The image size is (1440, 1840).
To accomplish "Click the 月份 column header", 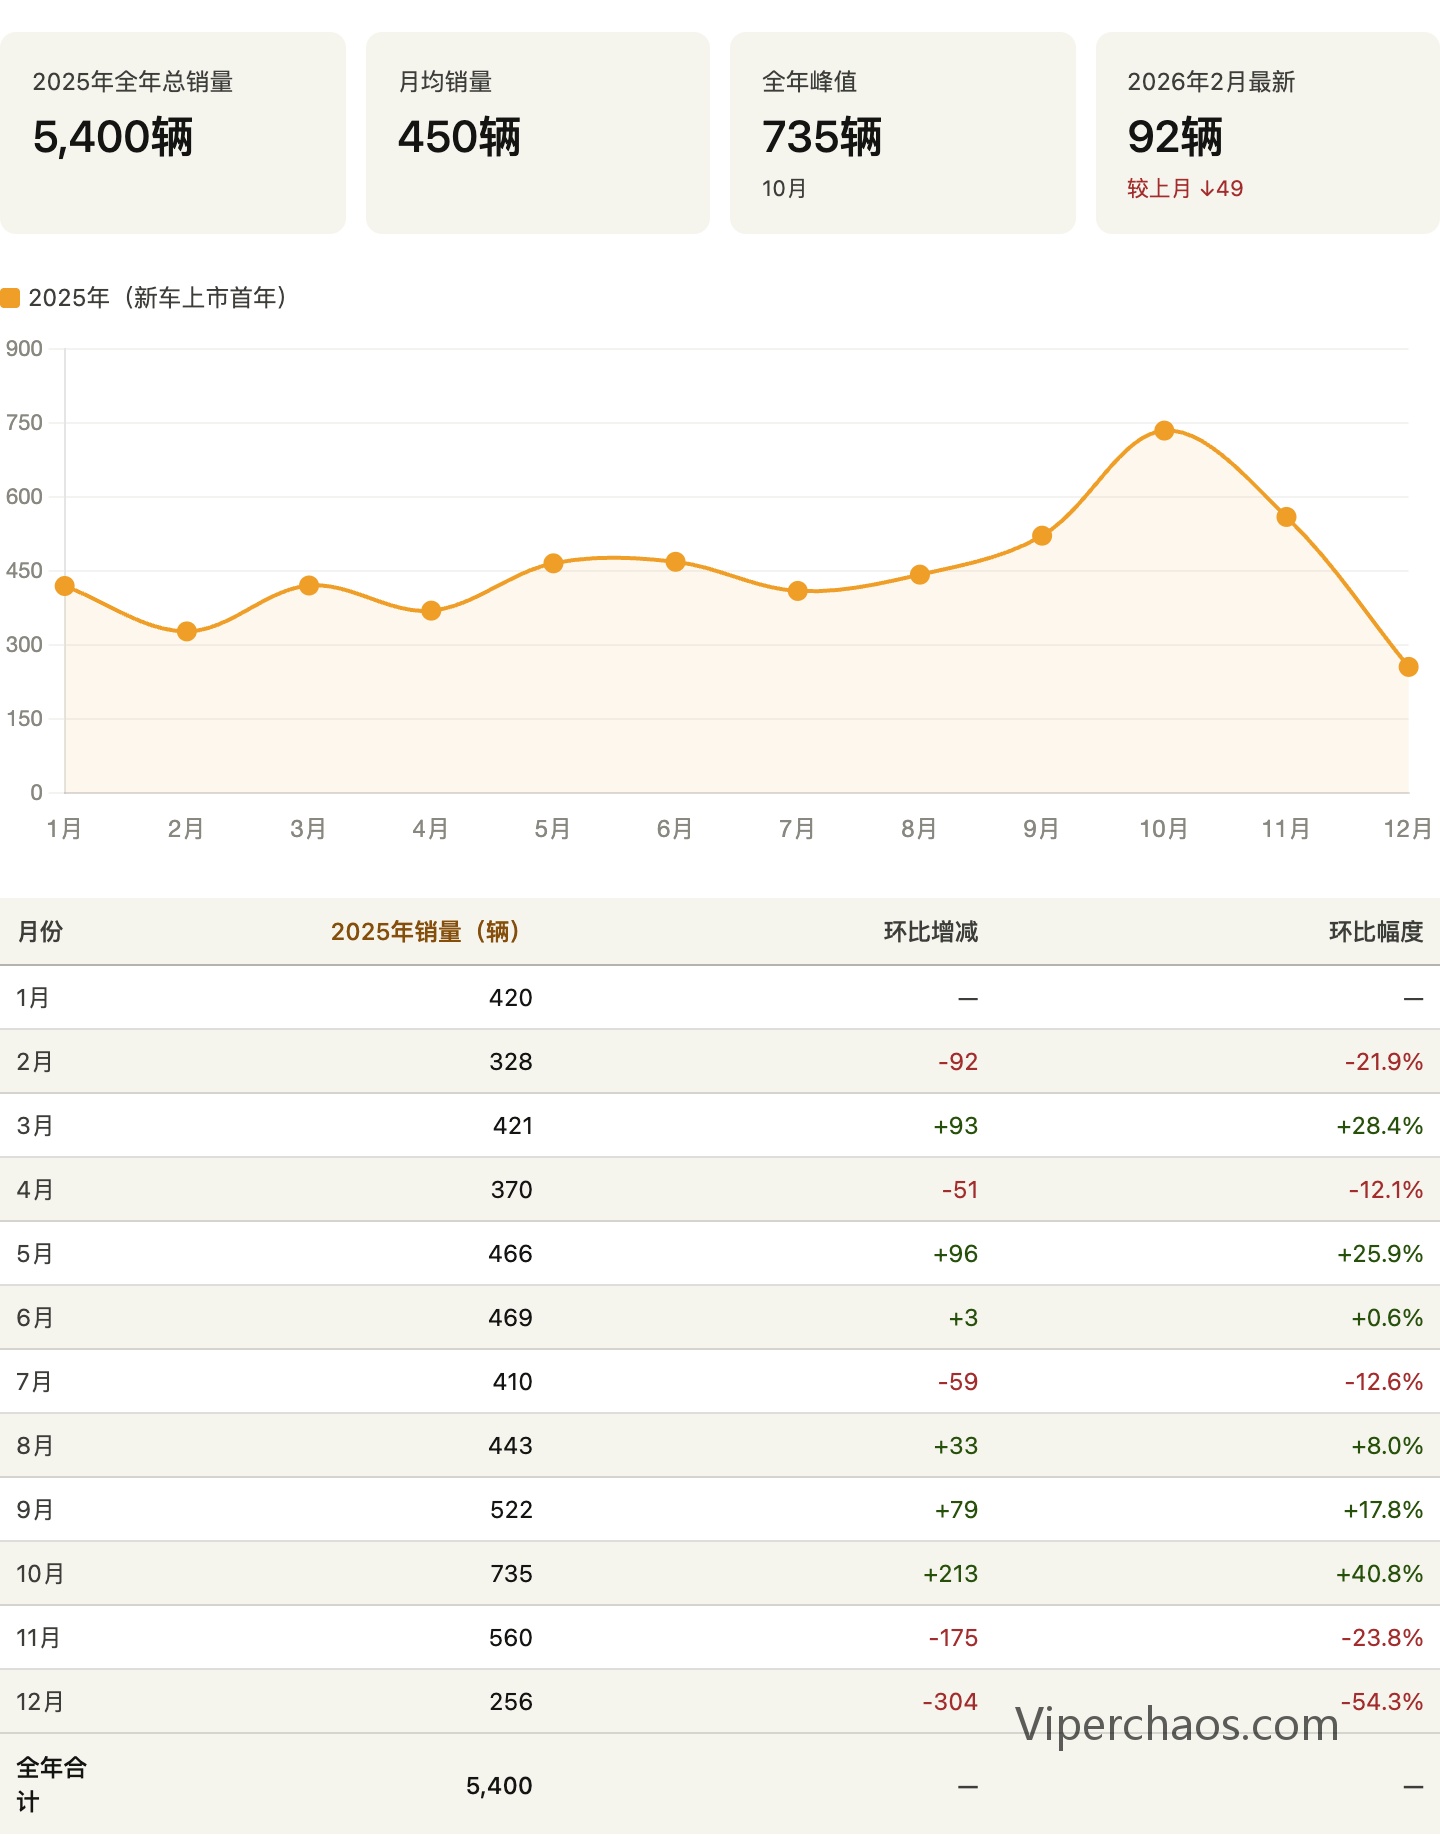I will pos(40,932).
